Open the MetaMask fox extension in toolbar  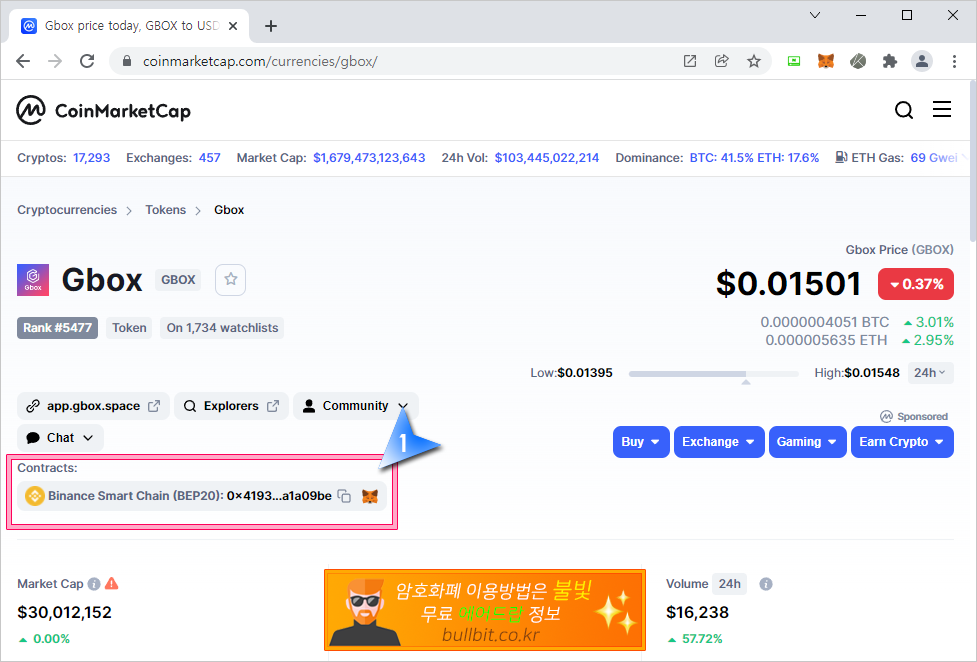(826, 61)
